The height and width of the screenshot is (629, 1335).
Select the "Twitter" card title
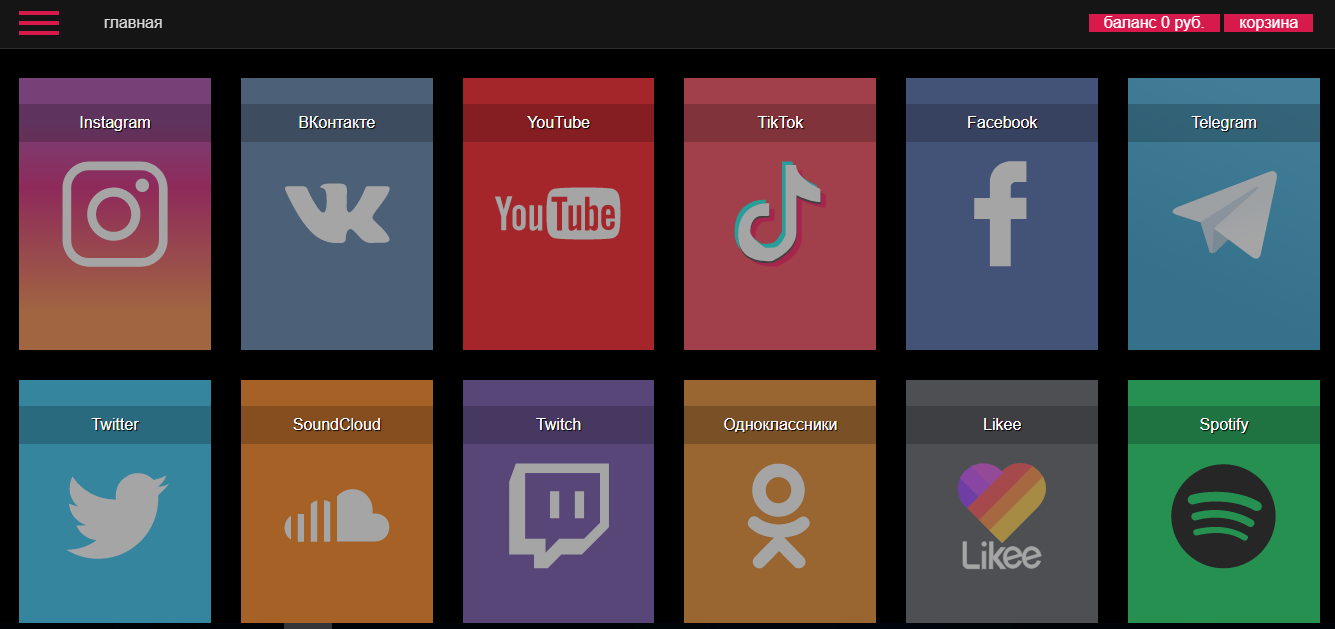(x=115, y=425)
